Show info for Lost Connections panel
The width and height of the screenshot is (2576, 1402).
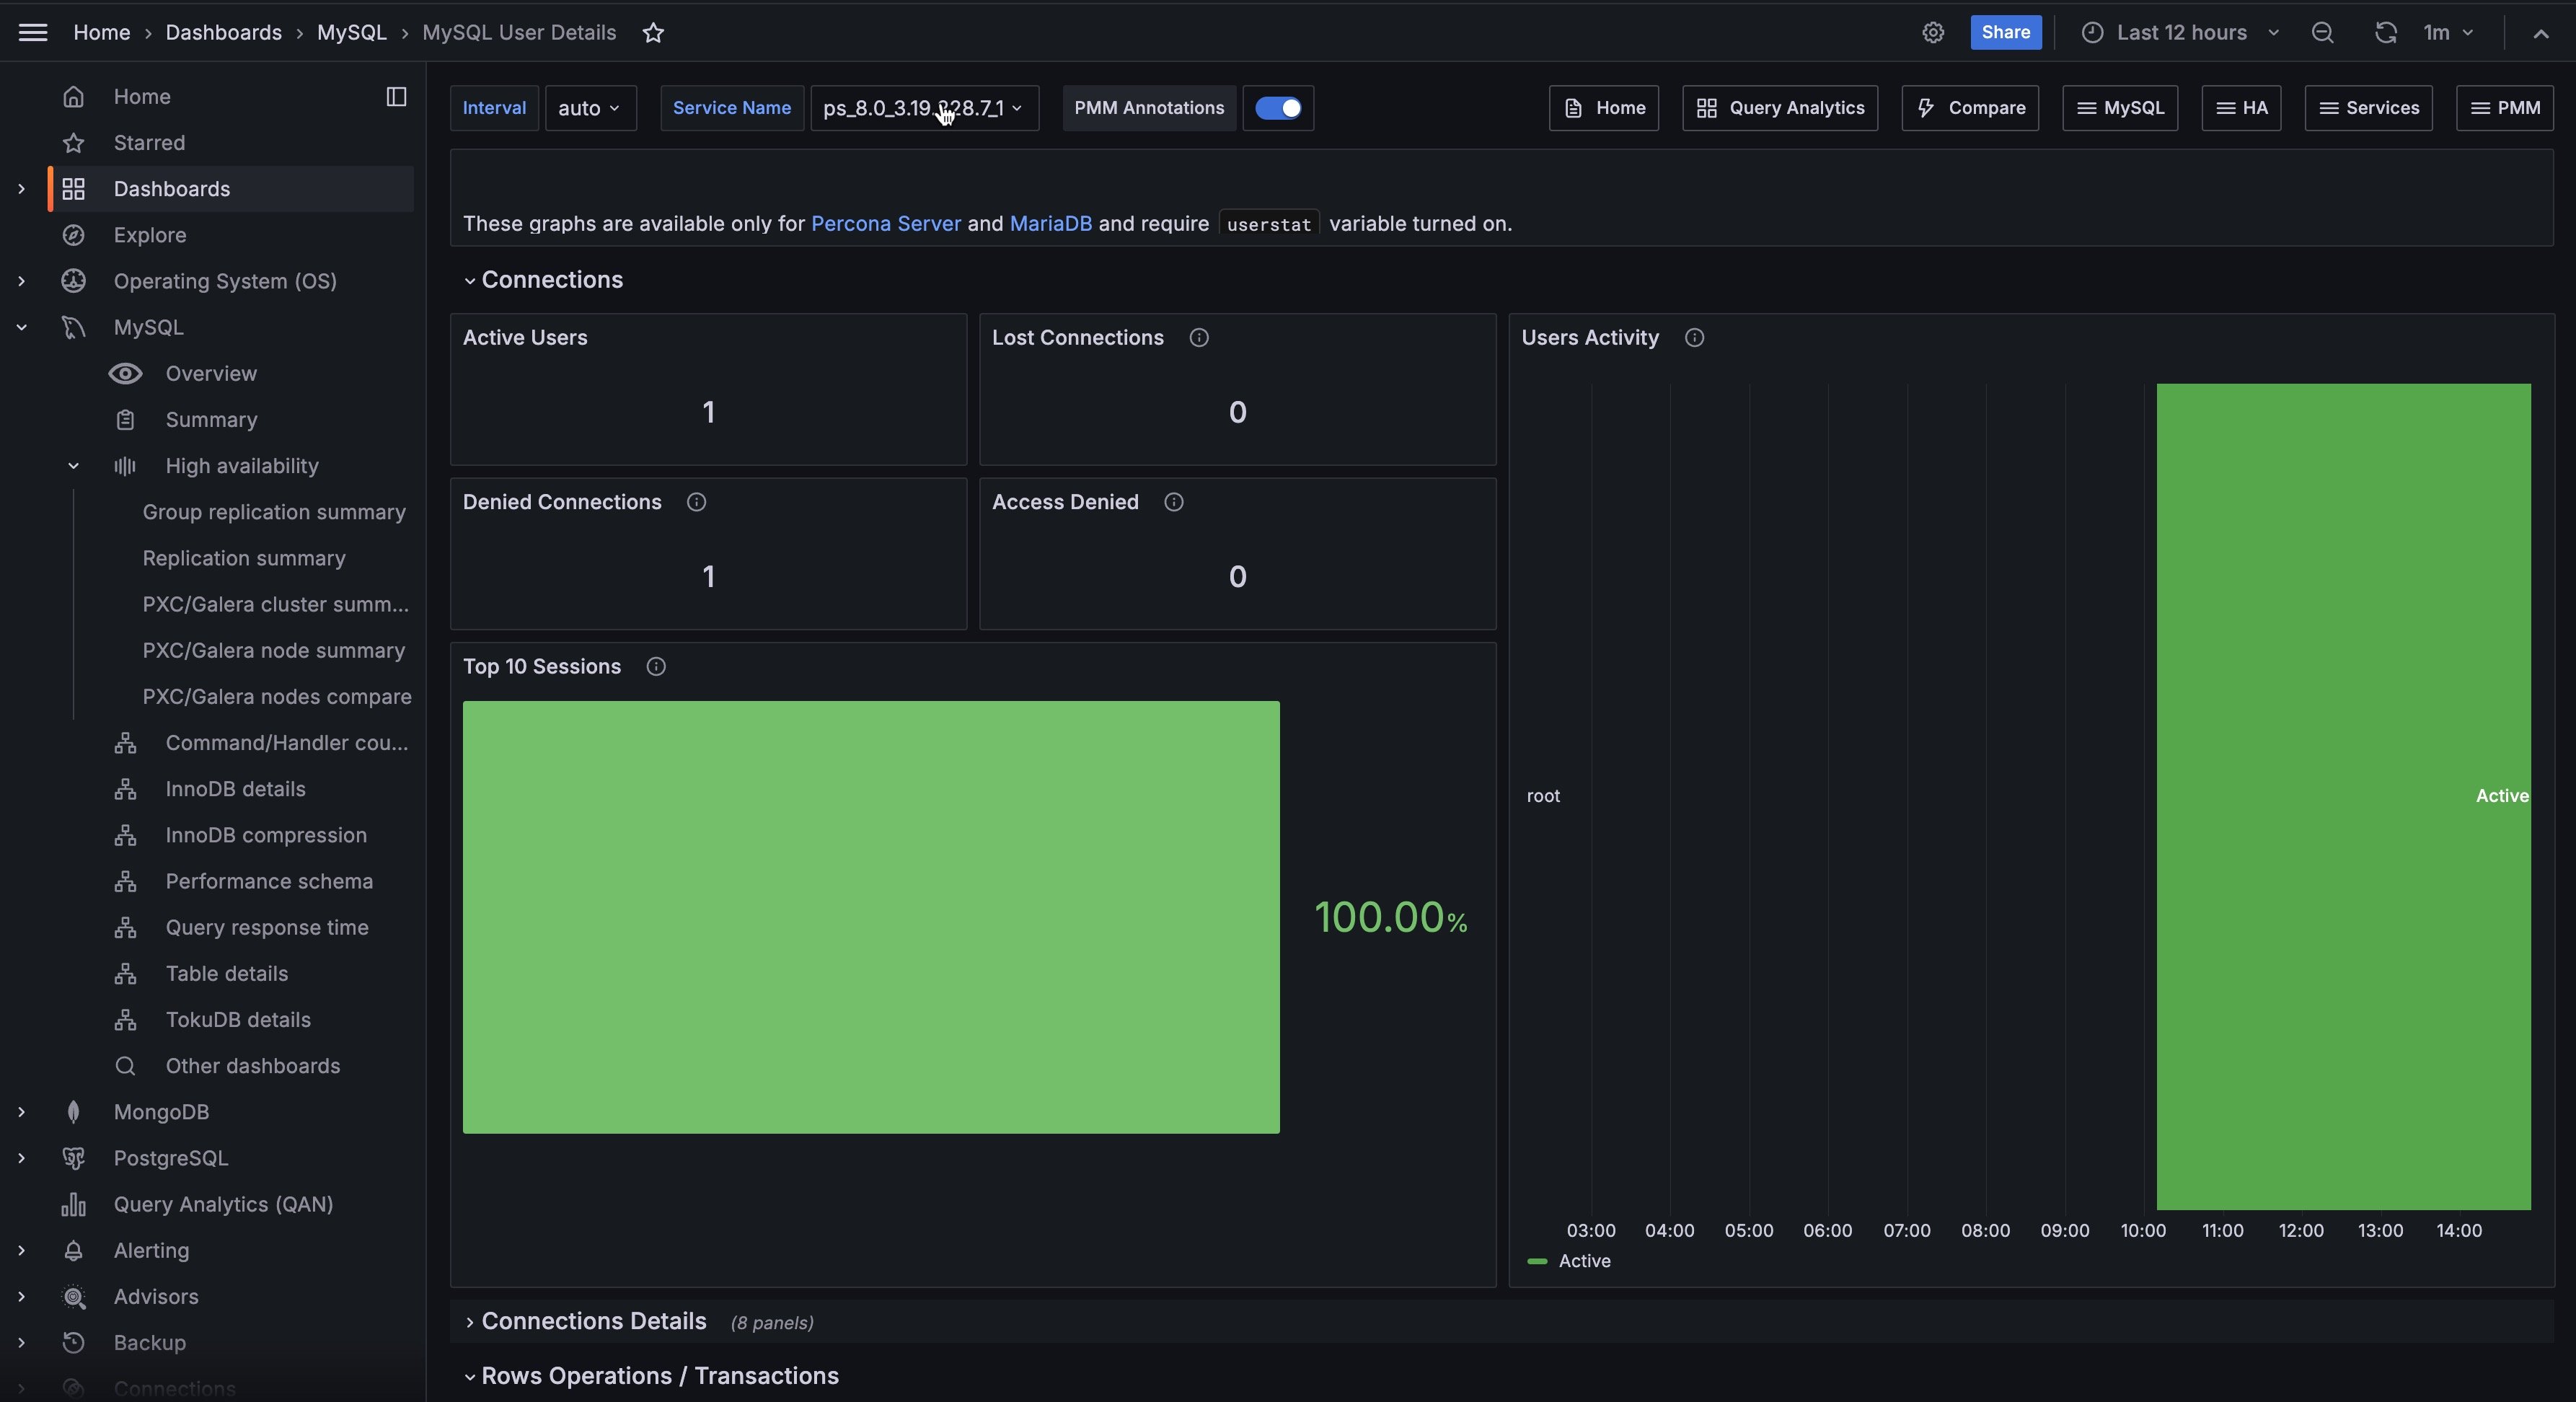point(1198,338)
